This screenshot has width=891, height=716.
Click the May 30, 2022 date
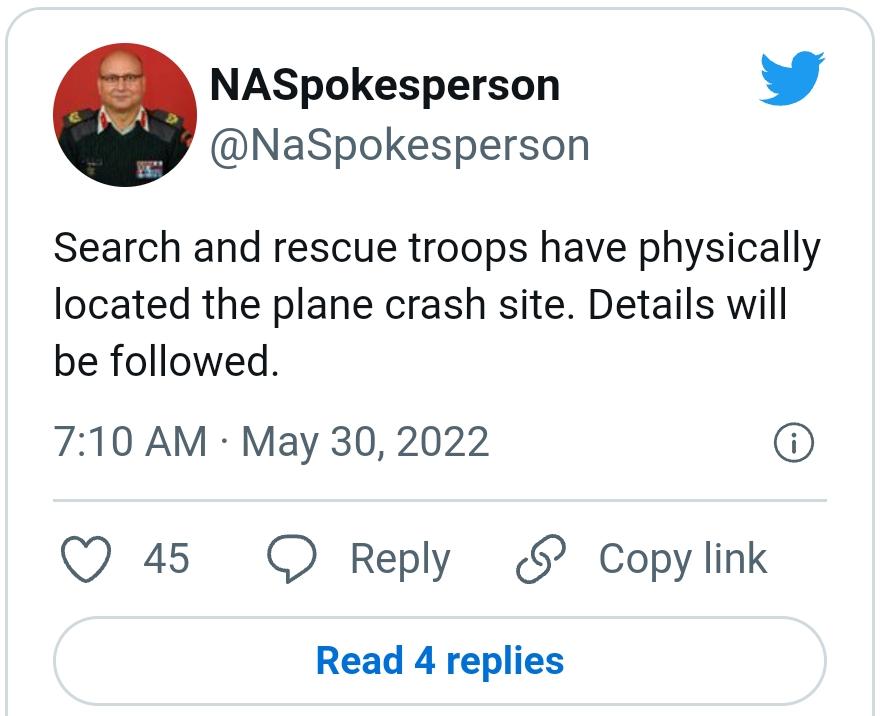[x=365, y=442]
